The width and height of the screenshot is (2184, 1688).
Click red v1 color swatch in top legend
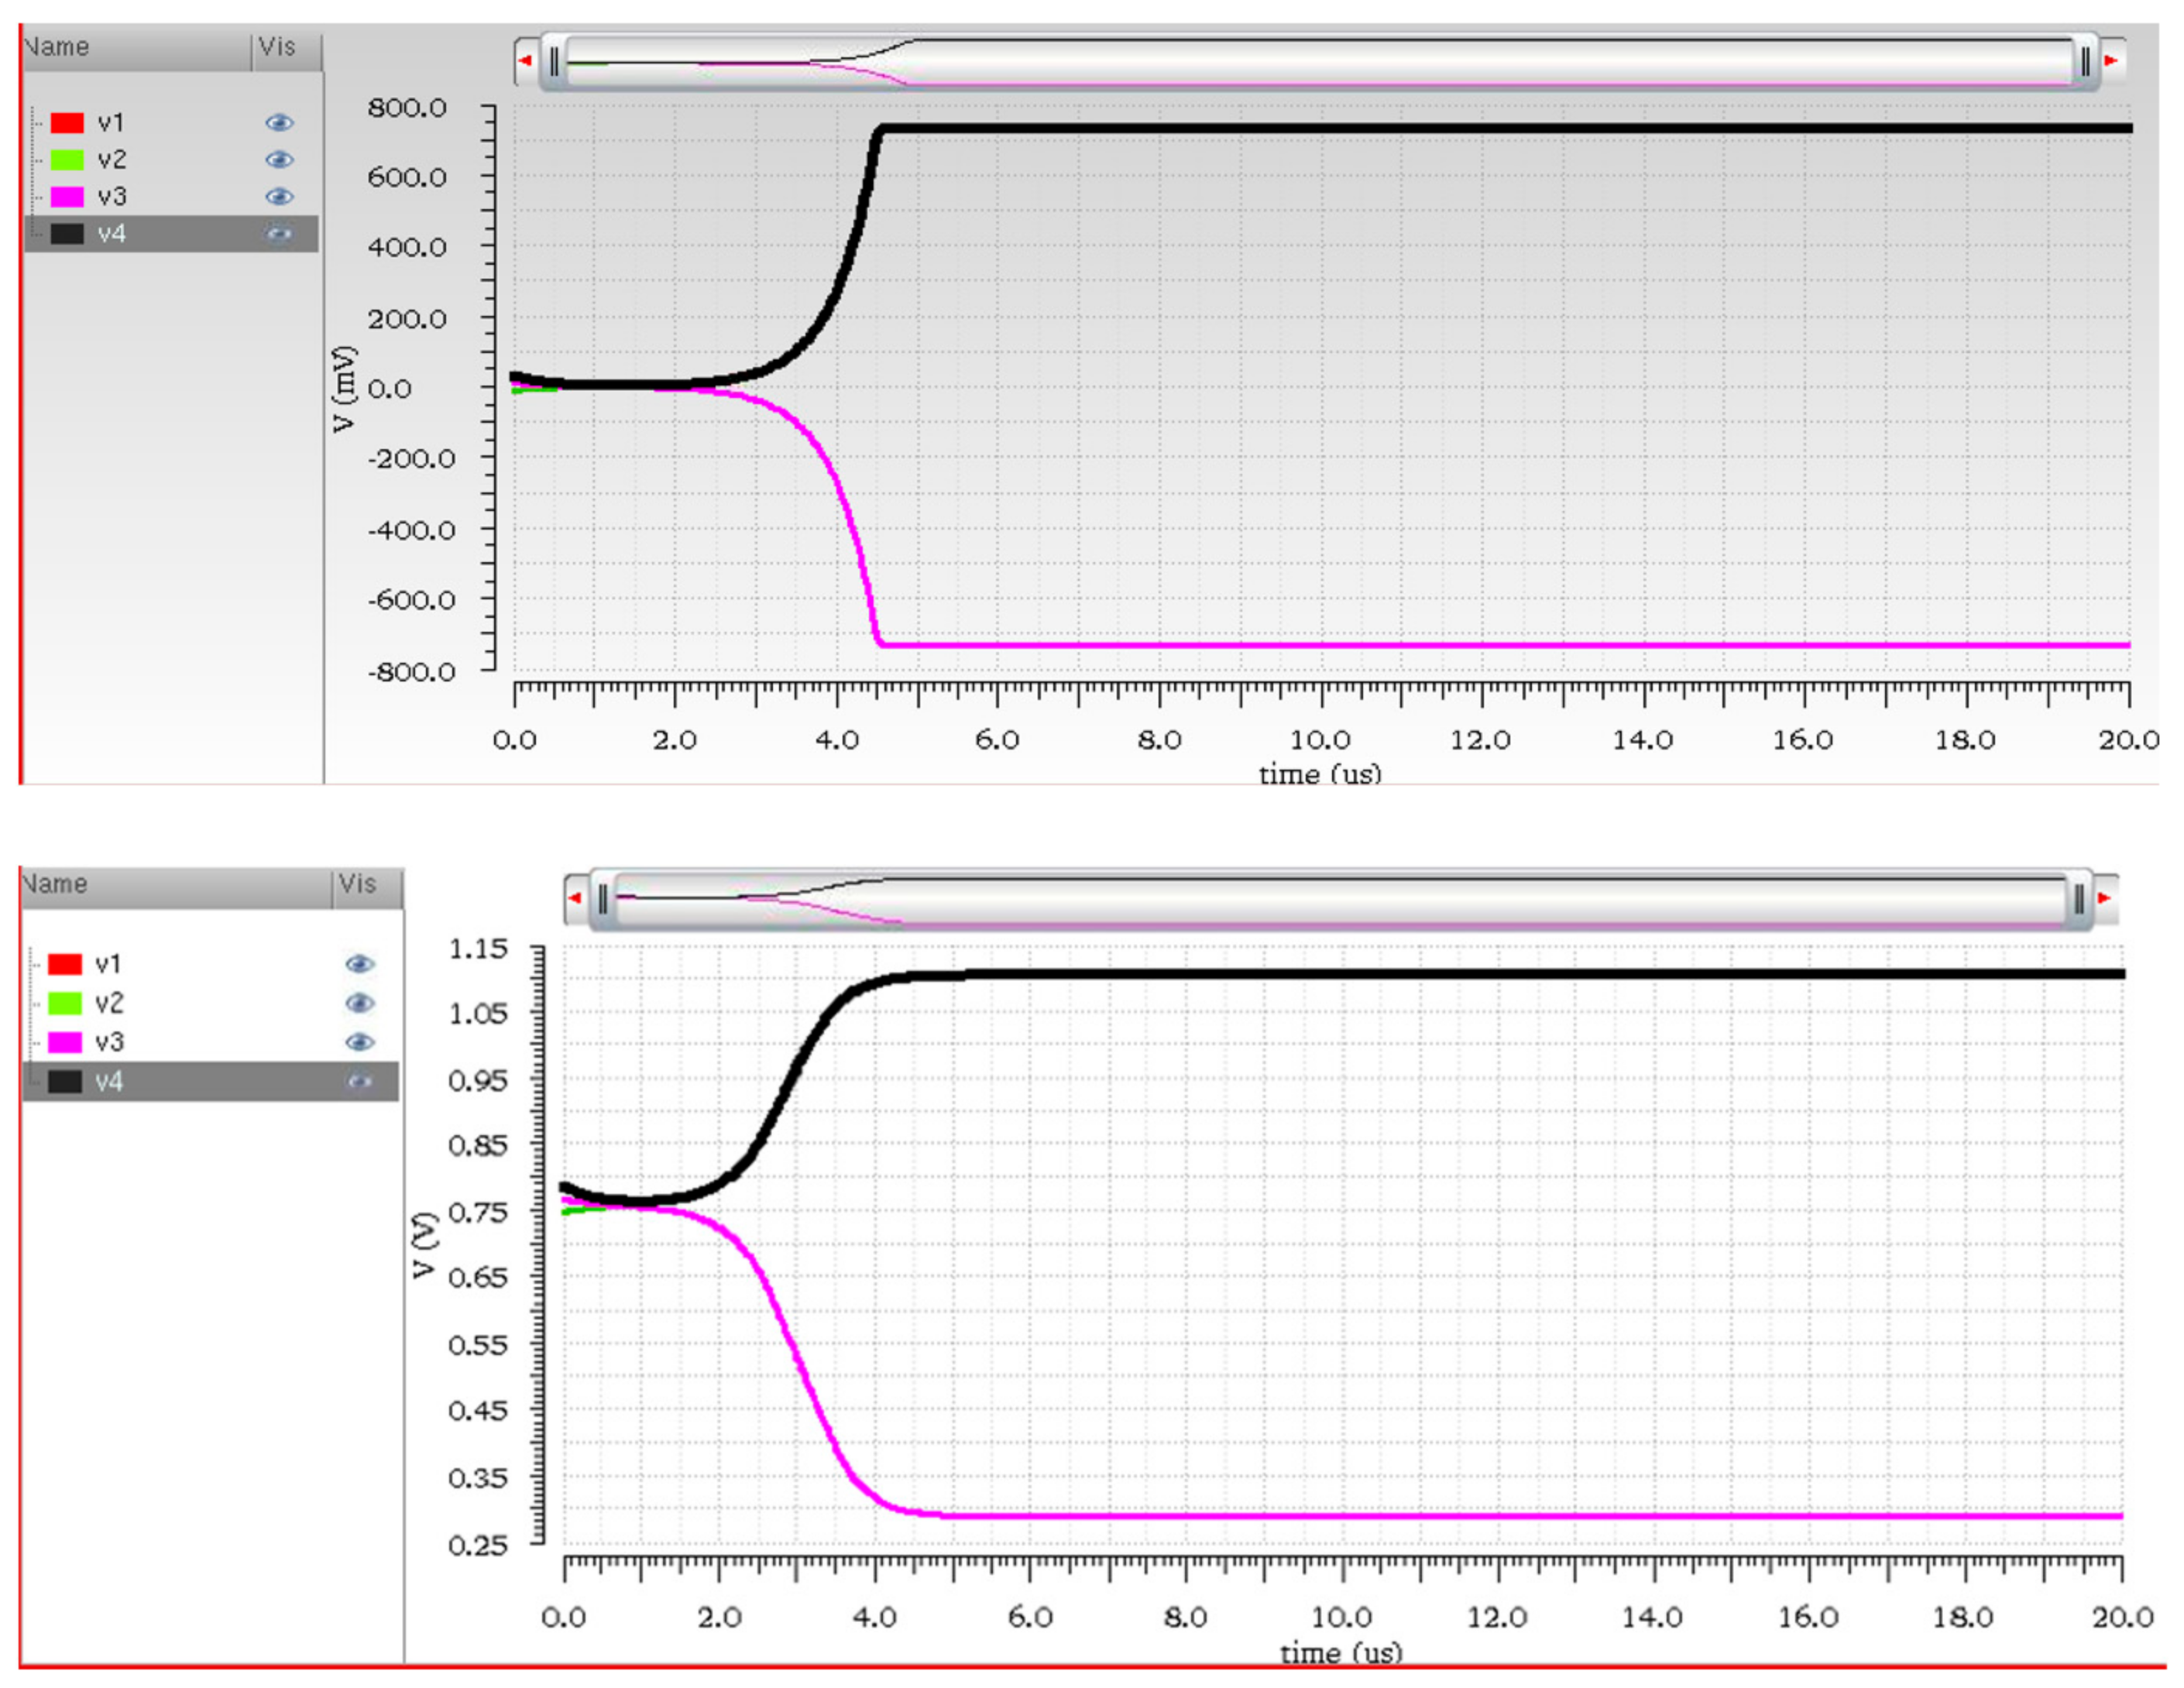click(67, 123)
